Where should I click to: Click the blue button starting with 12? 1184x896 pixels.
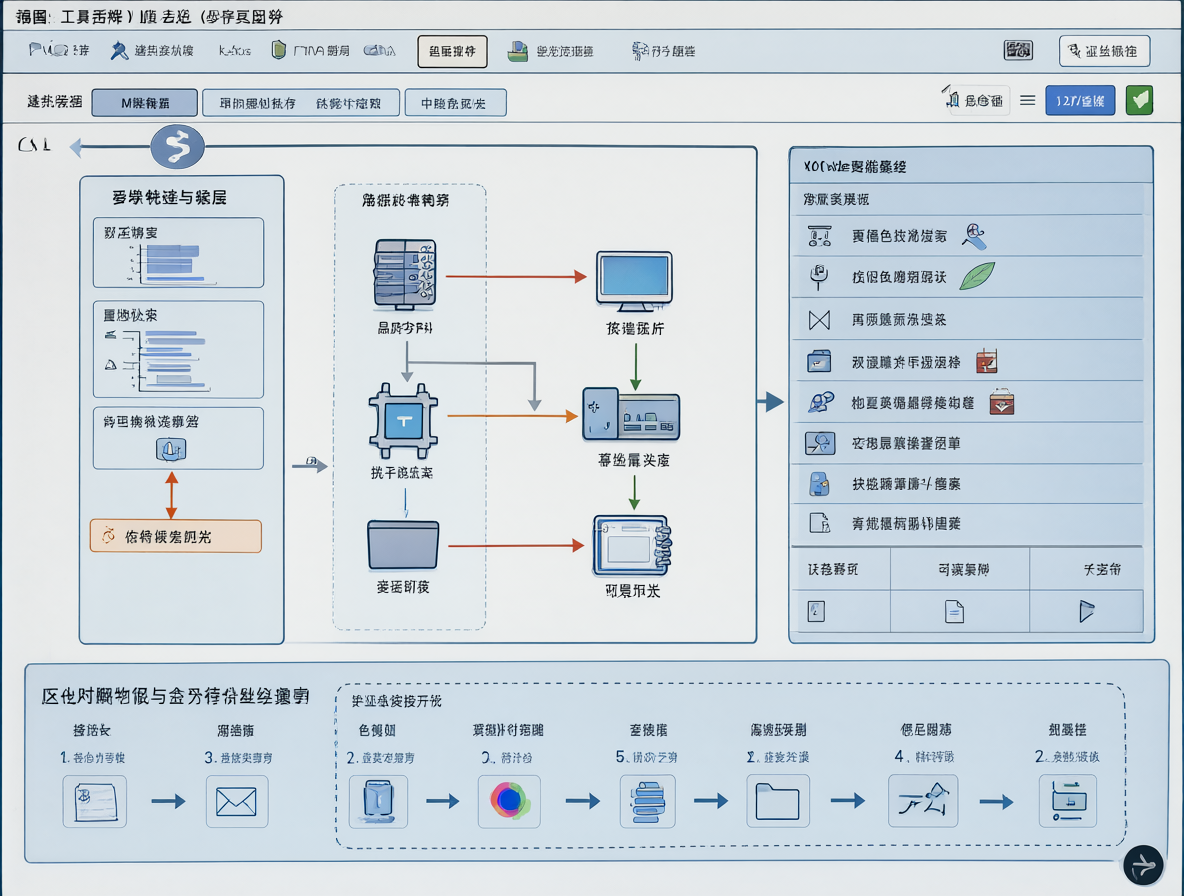pyautogui.click(x=1080, y=100)
